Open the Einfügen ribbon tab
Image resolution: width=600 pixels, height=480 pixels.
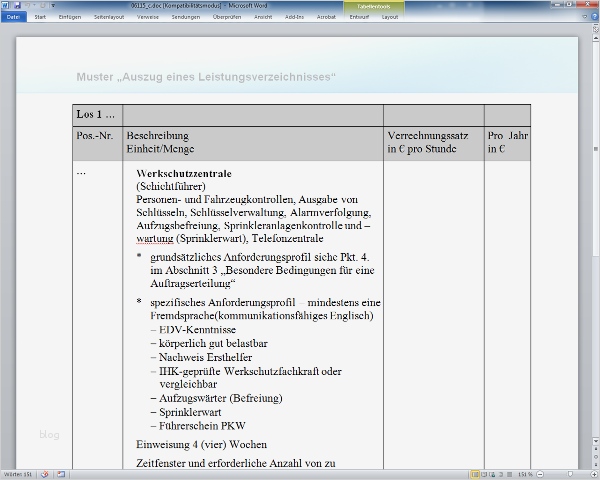point(70,17)
